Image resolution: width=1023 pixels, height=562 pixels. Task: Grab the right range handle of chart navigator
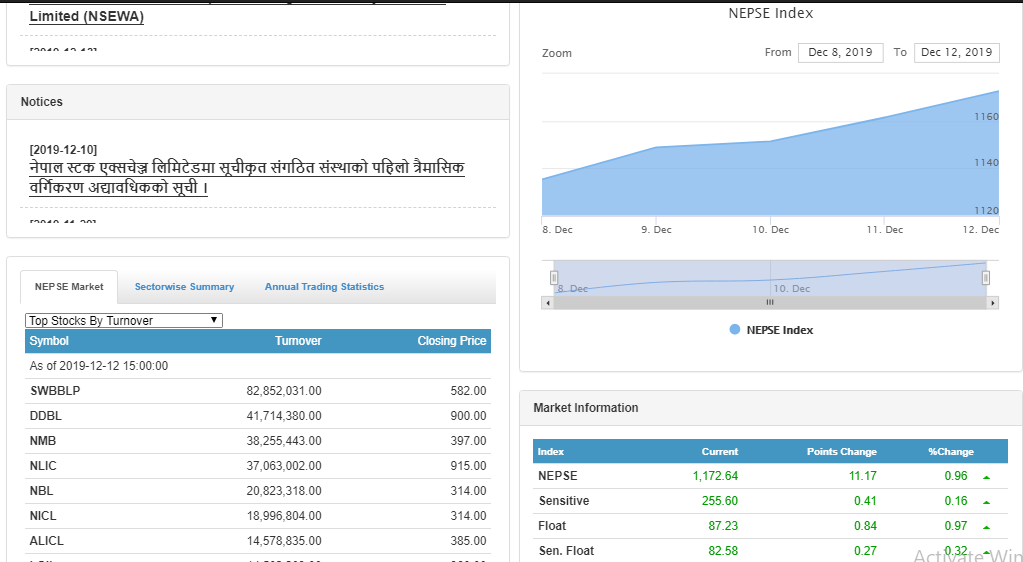pyautogui.click(x=986, y=278)
